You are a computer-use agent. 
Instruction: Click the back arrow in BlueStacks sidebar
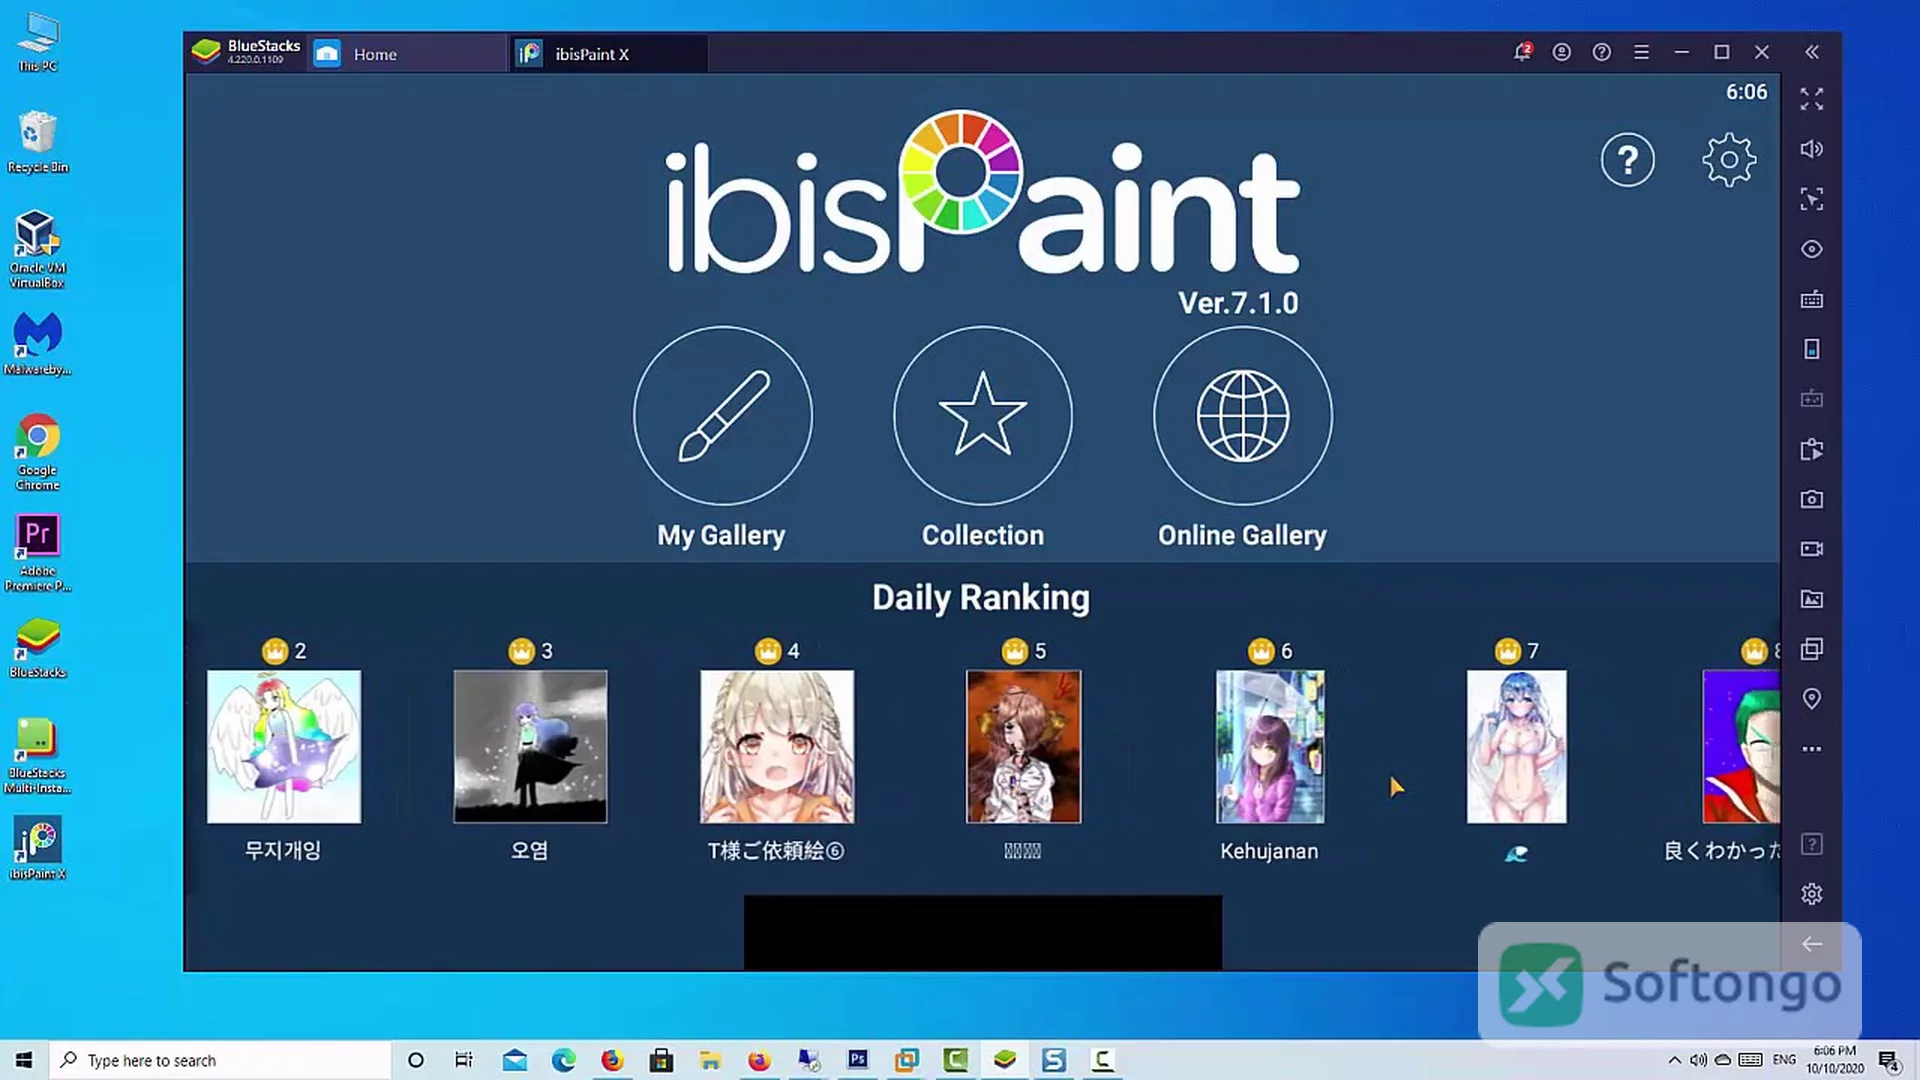pyautogui.click(x=1812, y=944)
